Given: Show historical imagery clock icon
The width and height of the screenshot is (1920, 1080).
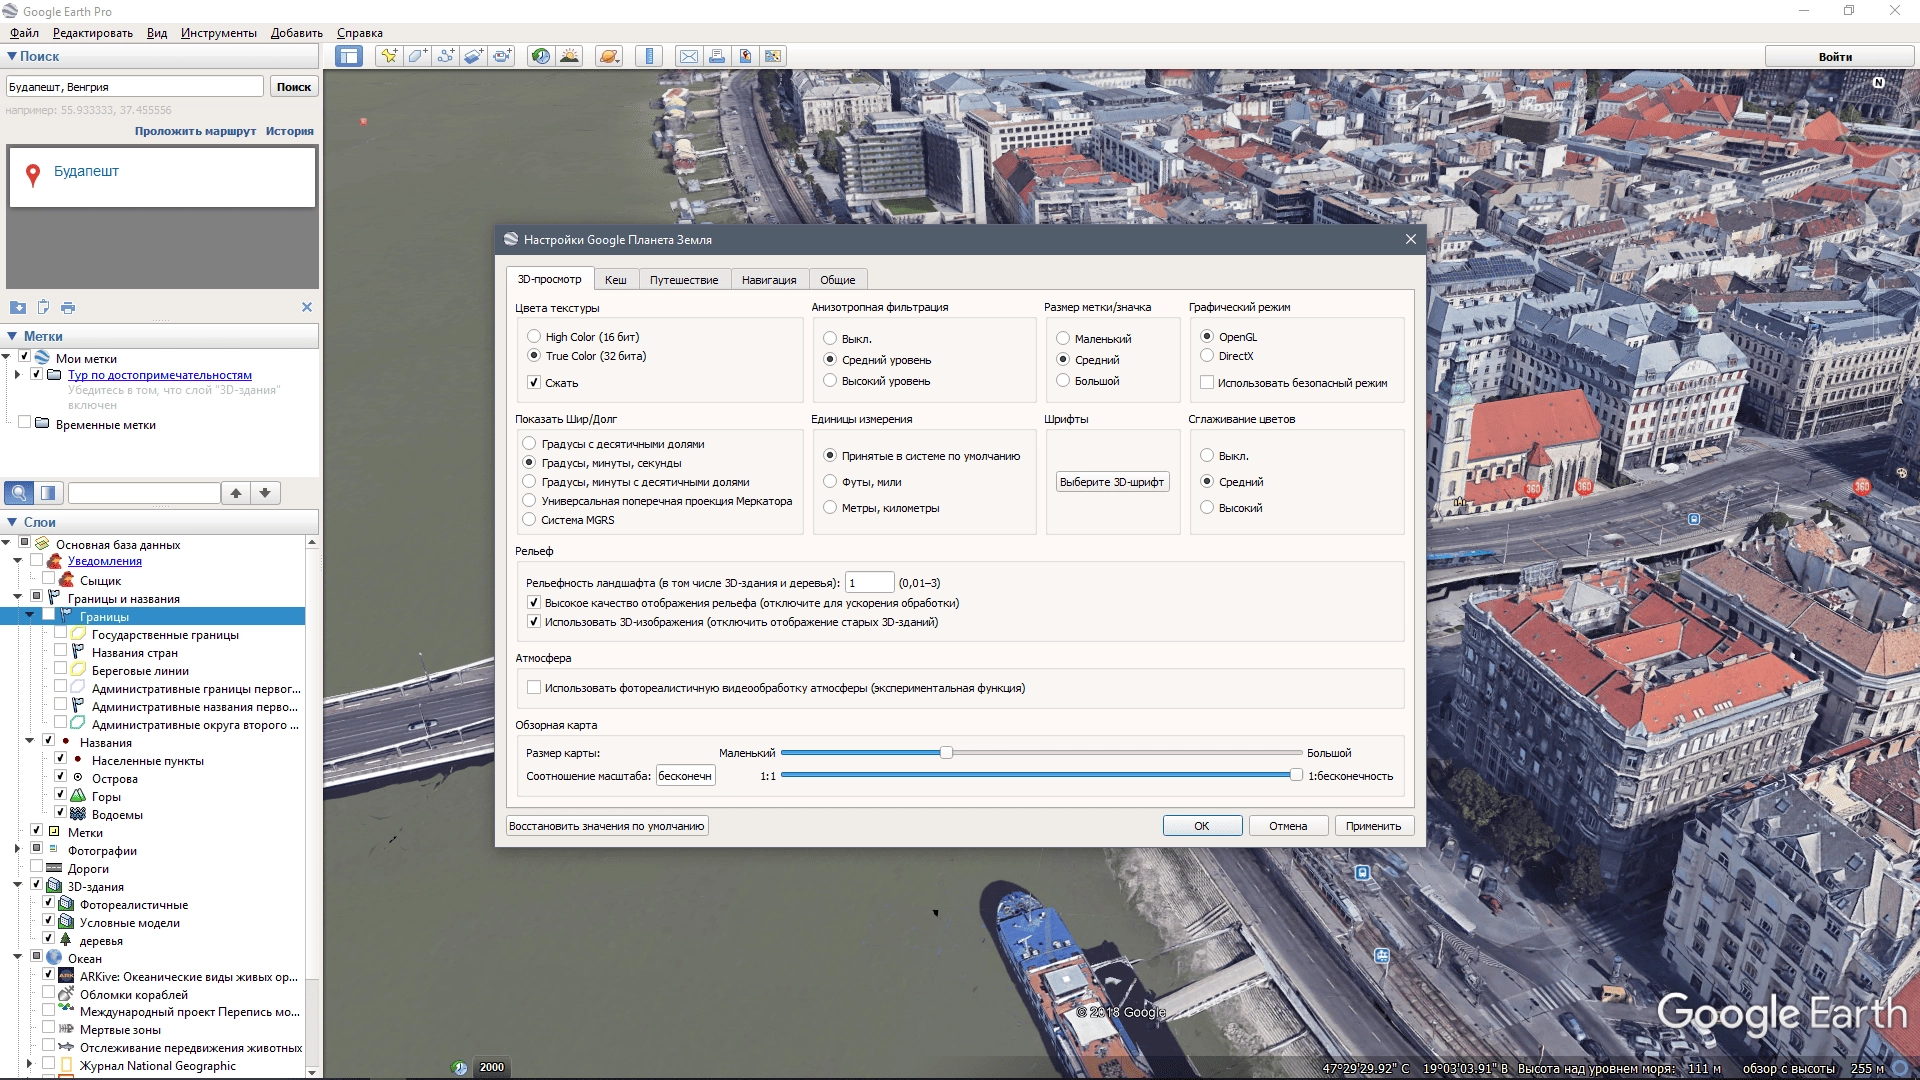Looking at the screenshot, I should click(x=541, y=56).
